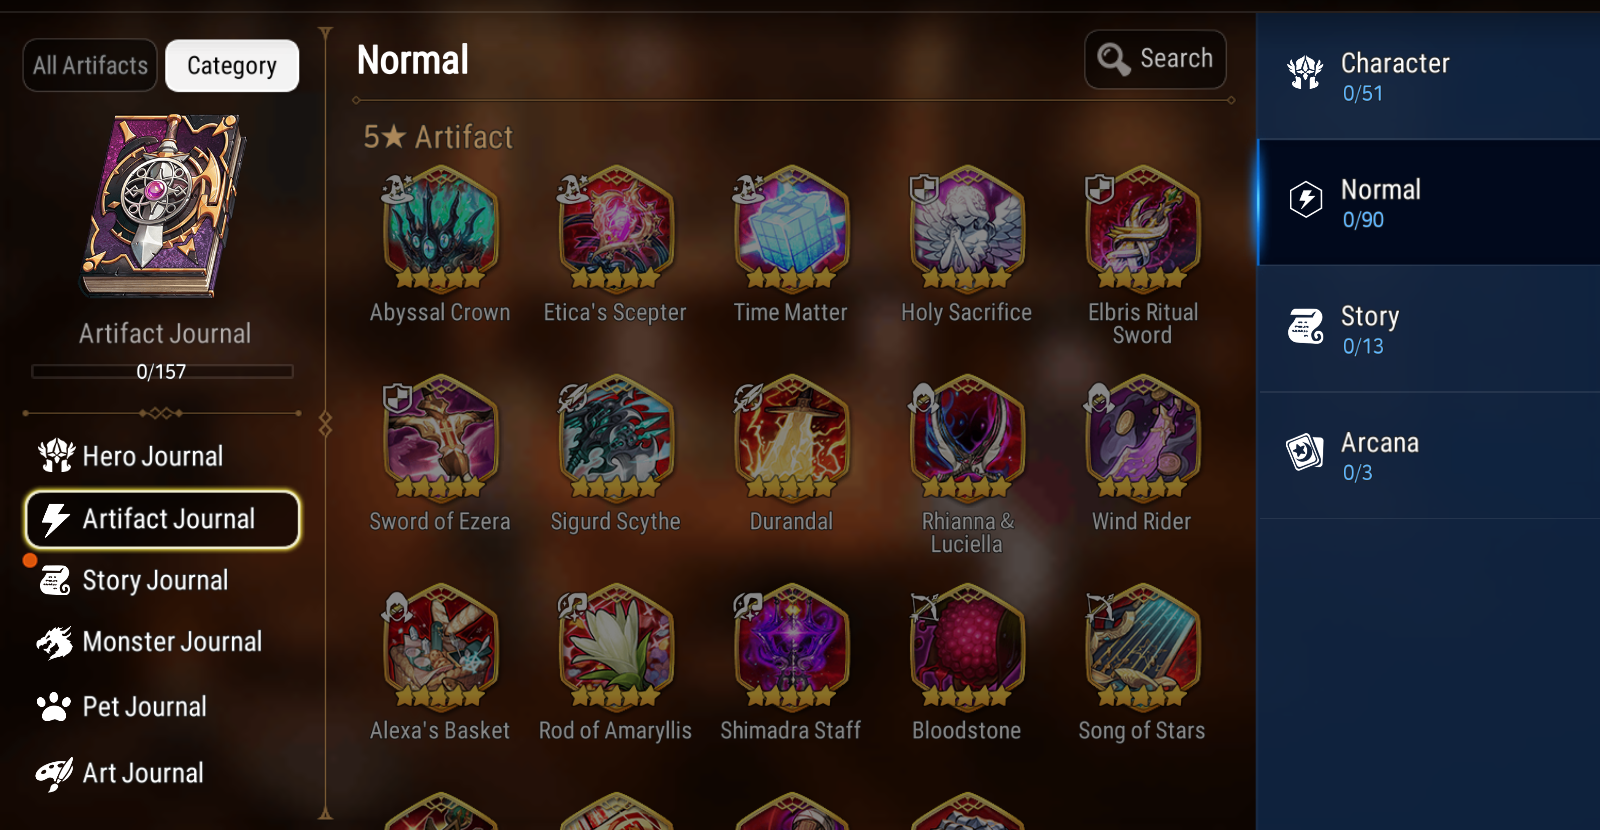Select the Story artifact category
The width and height of the screenshot is (1600, 830).
click(1428, 329)
